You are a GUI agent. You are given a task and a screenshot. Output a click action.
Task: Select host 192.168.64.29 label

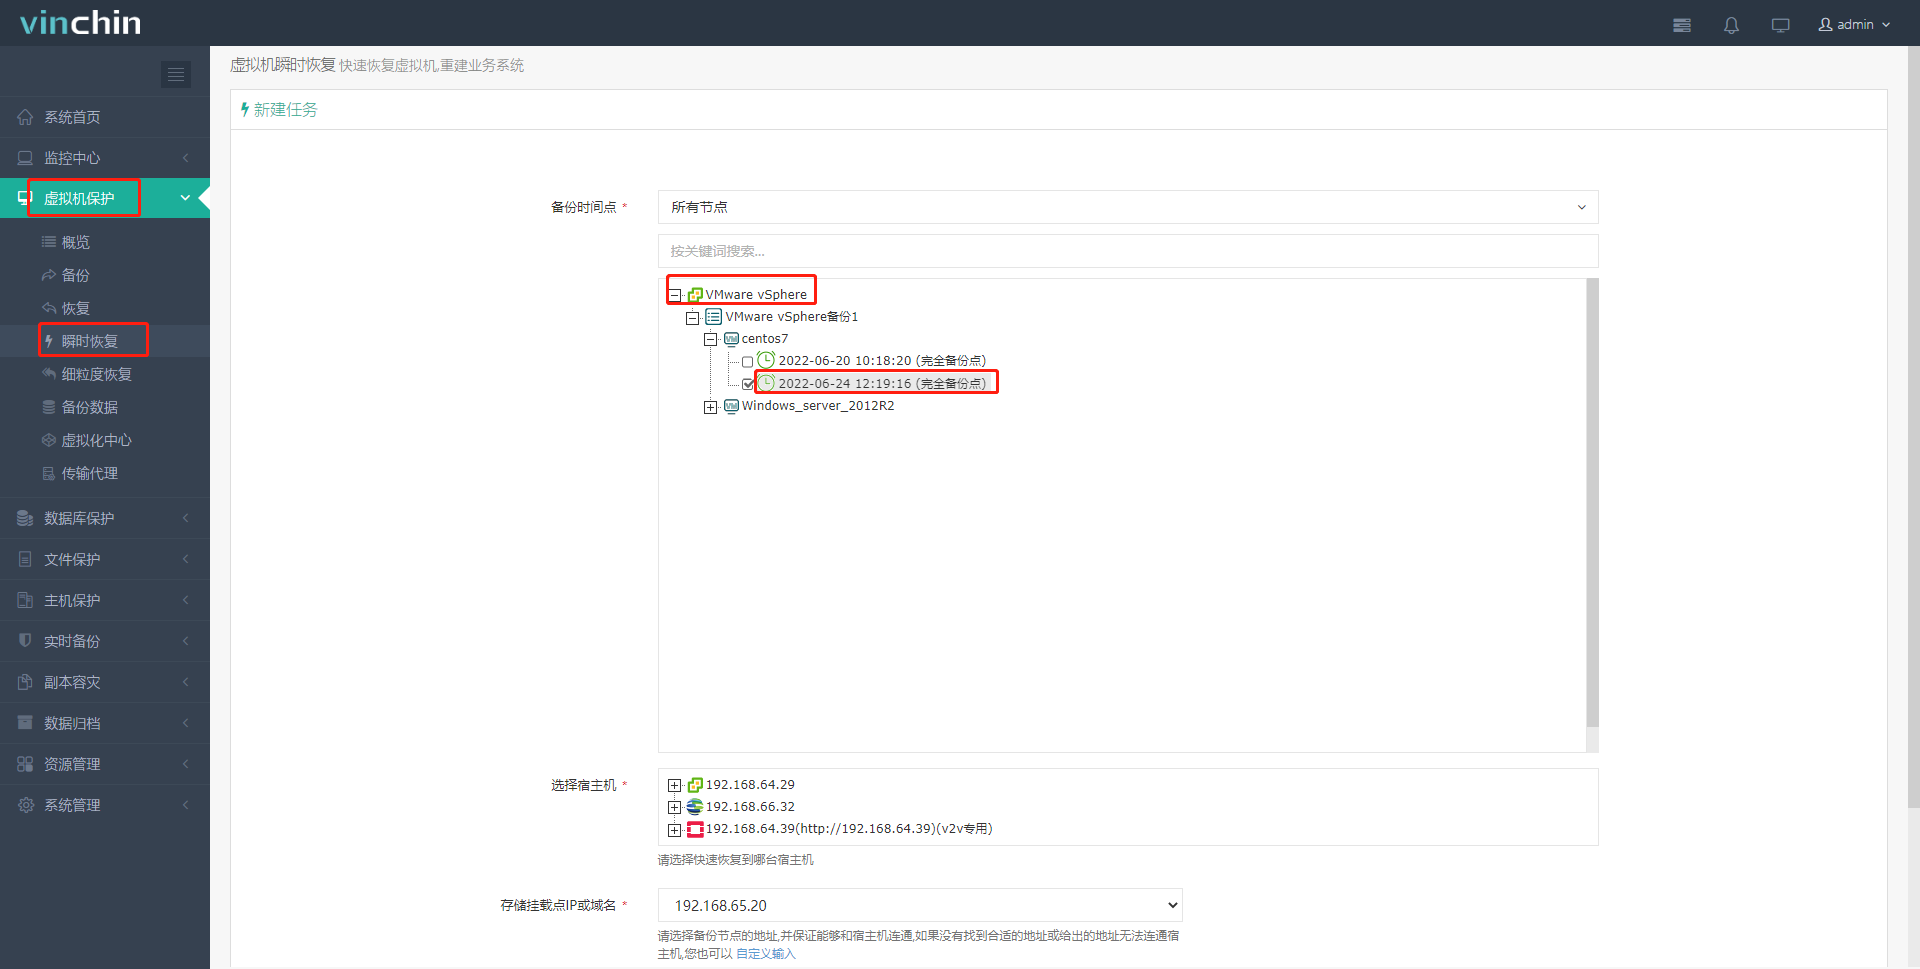click(x=750, y=784)
